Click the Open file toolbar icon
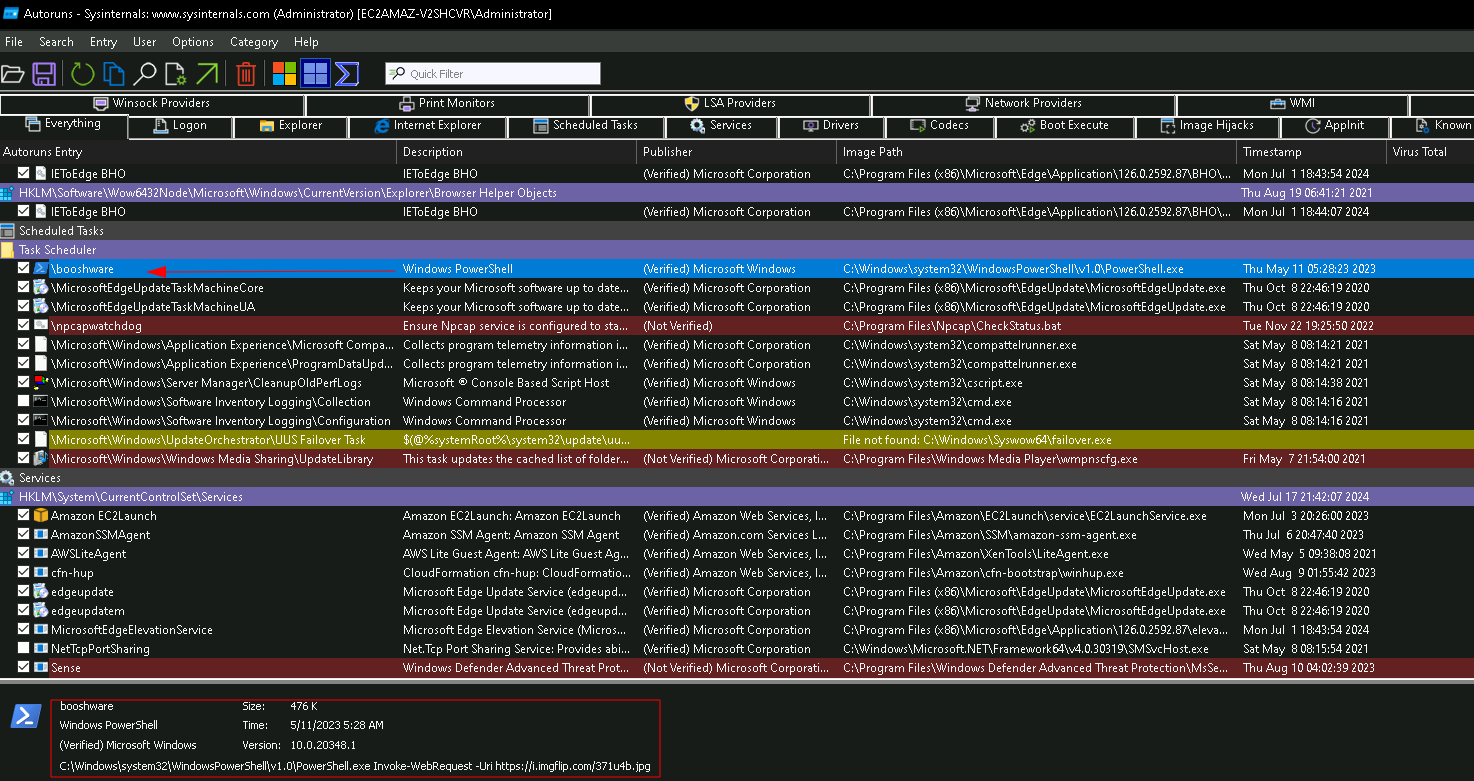The image size is (1474, 781). (x=12, y=73)
